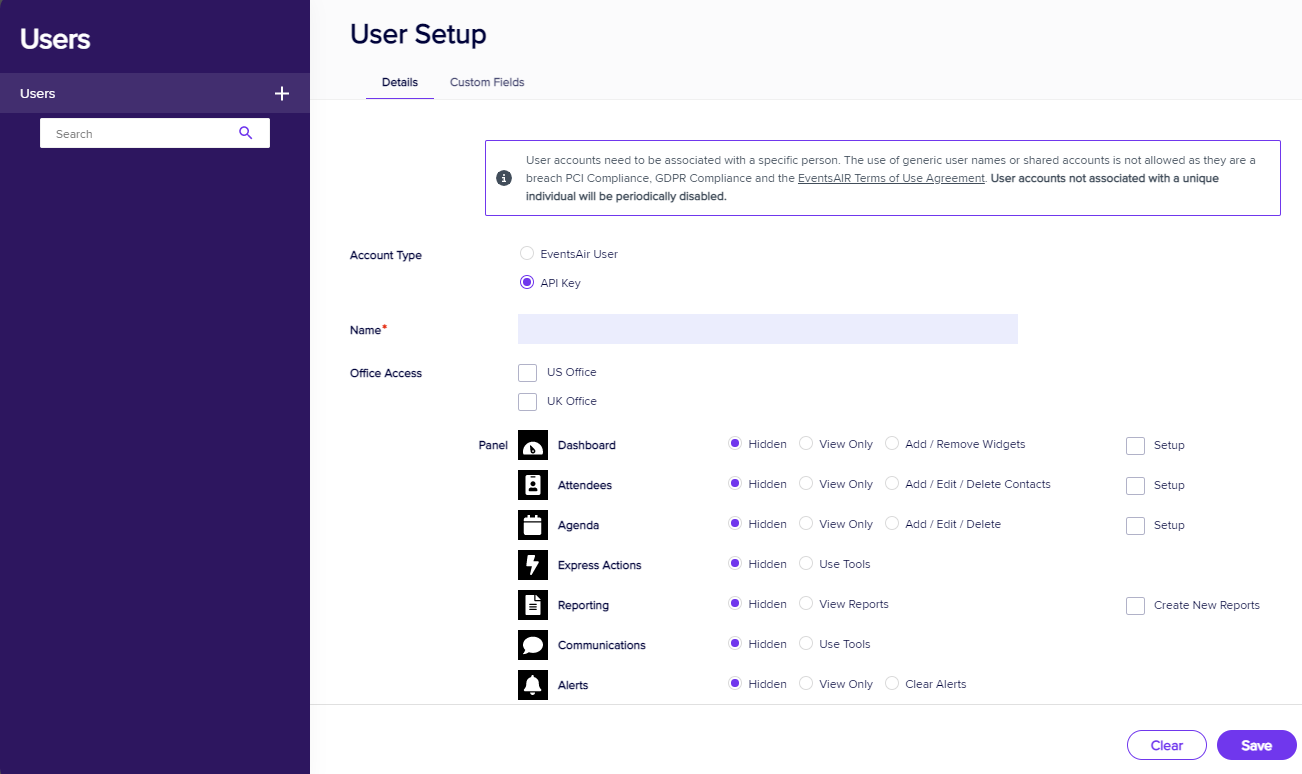Click the User Setup heading
1302x774 pixels.
click(x=418, y=34)
